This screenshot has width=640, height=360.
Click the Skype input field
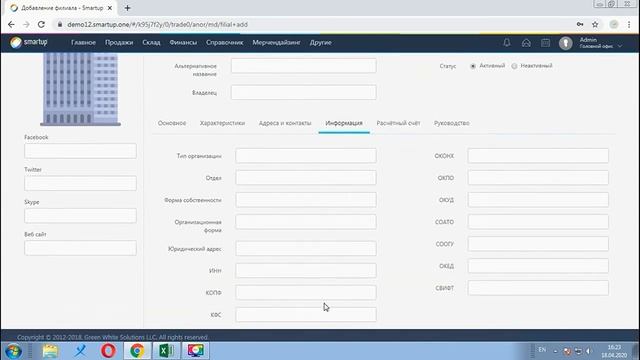point(80,216)
